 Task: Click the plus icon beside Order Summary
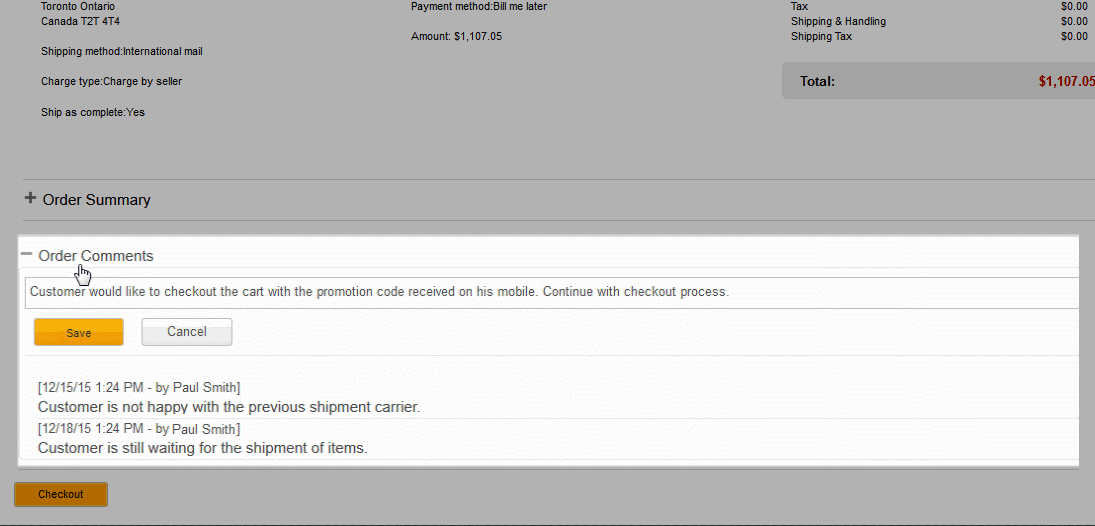click(x=30, y=199)
